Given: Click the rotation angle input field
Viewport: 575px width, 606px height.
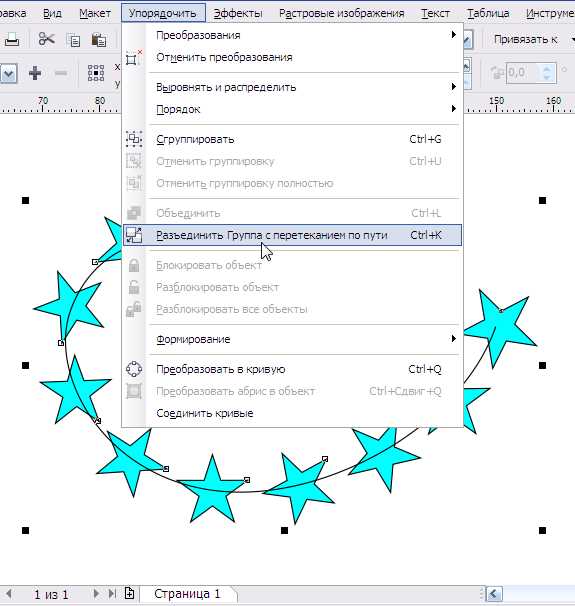Looking at the screenshot, I should [522, 73].
